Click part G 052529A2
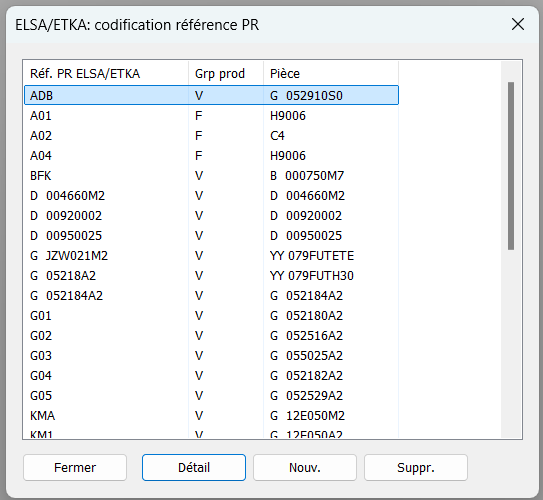This screenshot has height=500, width=543. pos(306,396)
